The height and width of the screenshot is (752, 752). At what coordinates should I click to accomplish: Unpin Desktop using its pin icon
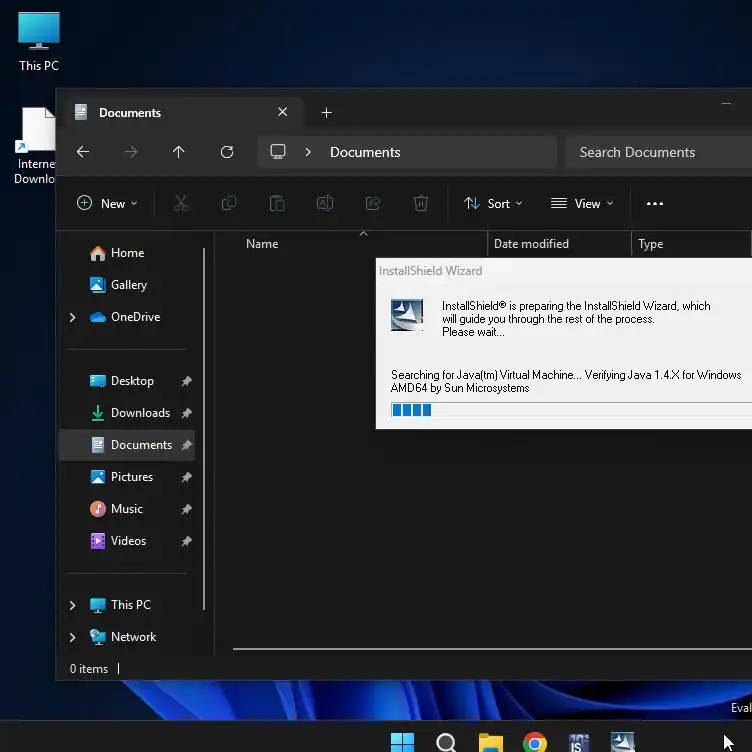[x=186, y=381]
